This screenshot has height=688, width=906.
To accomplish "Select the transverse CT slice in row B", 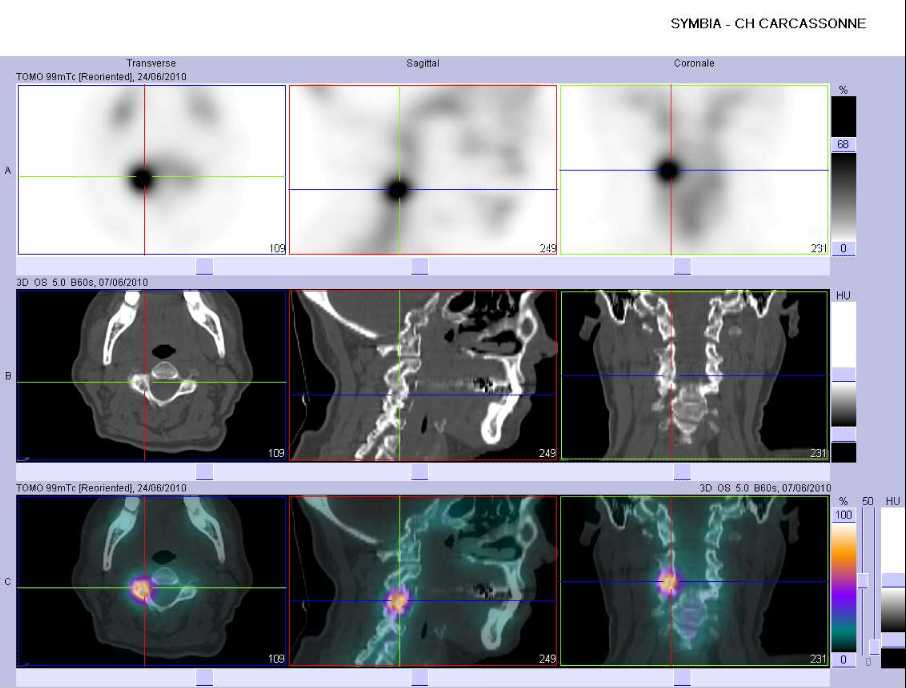I will pos(152,375).
